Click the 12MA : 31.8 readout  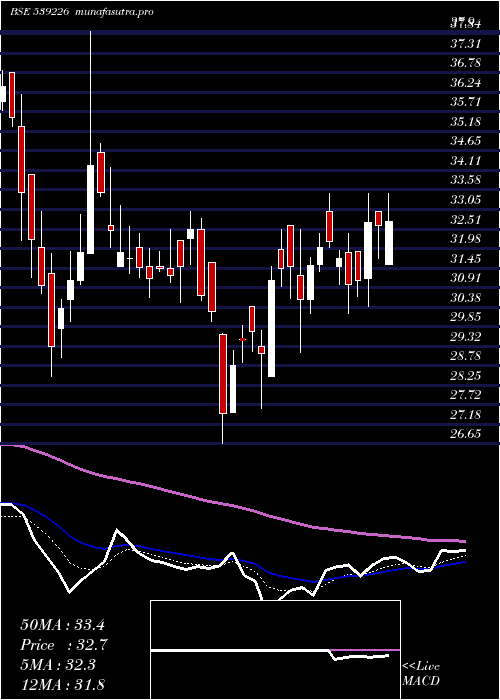62,684
